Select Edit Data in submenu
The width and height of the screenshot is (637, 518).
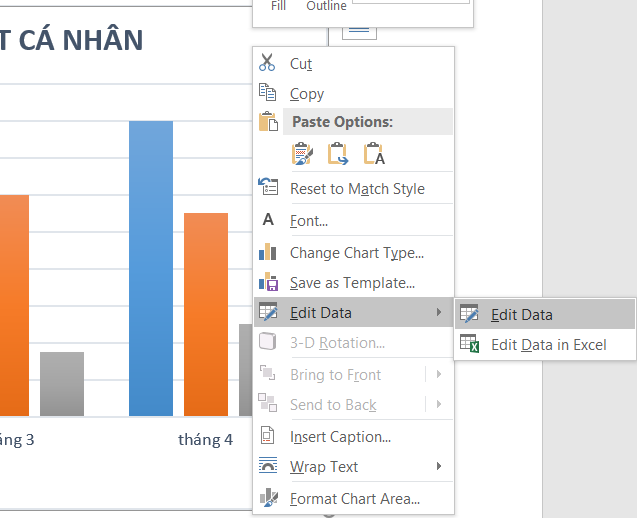pos(545,314)
